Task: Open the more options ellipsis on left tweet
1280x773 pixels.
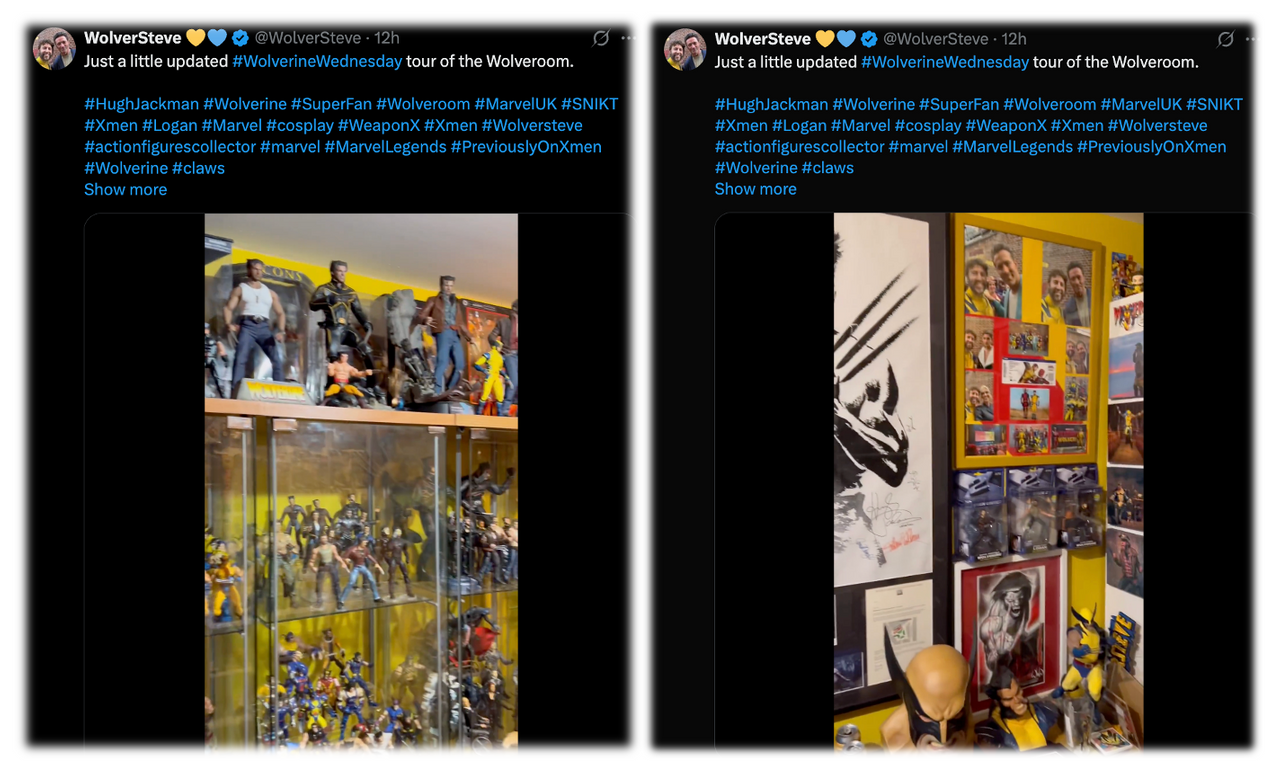Action: [627, 38]
